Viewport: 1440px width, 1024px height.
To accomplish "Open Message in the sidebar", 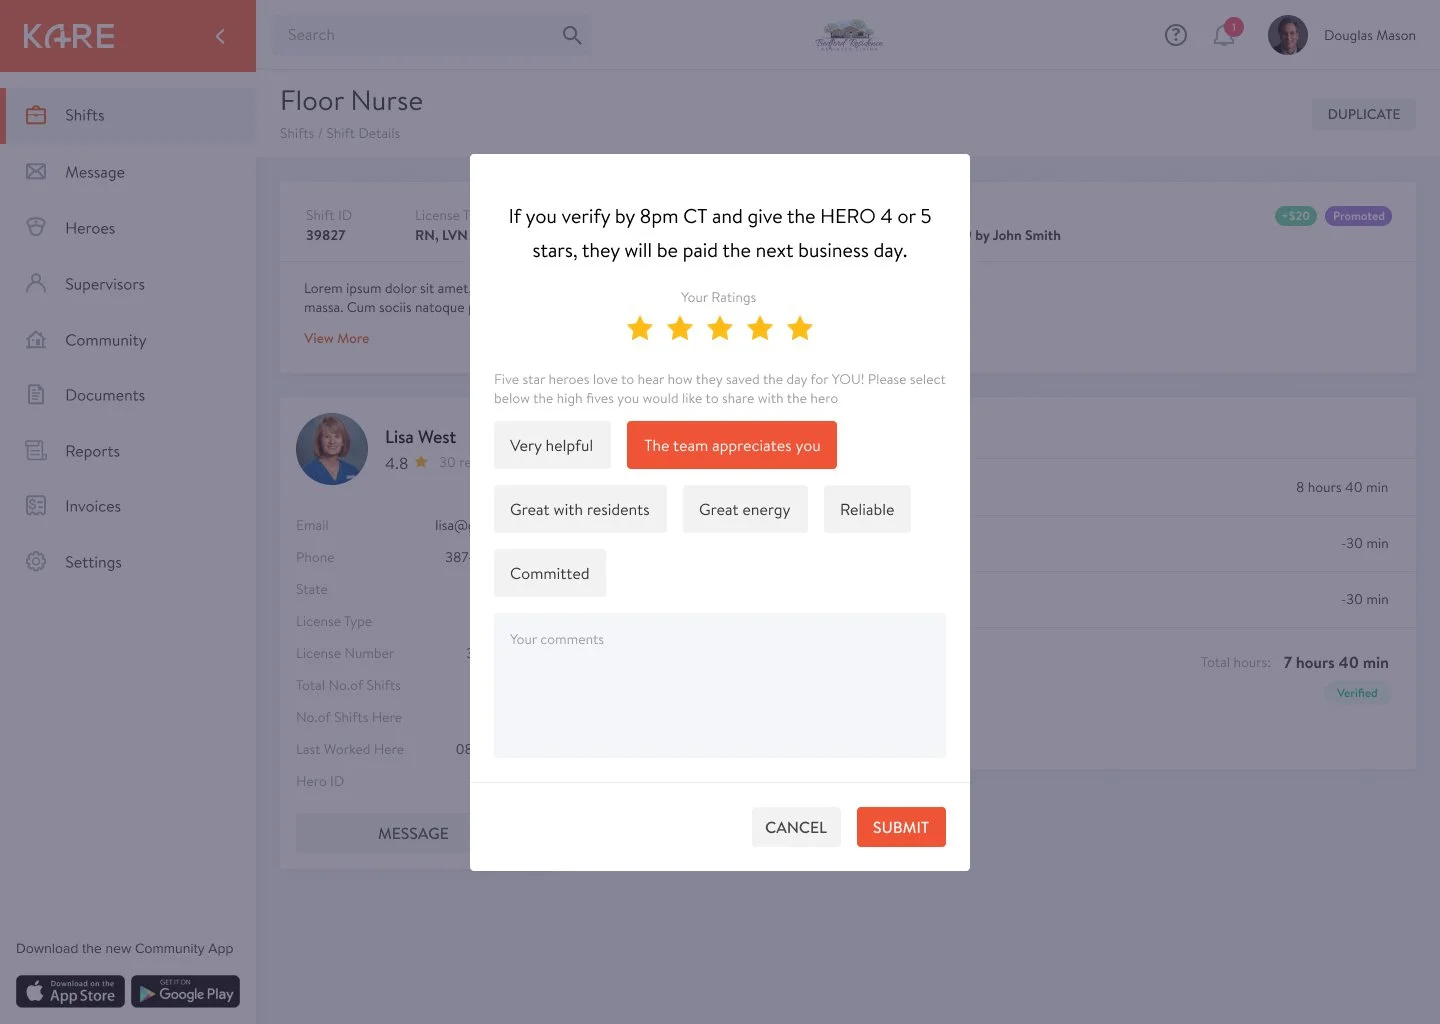I will [x=128, y=172].
